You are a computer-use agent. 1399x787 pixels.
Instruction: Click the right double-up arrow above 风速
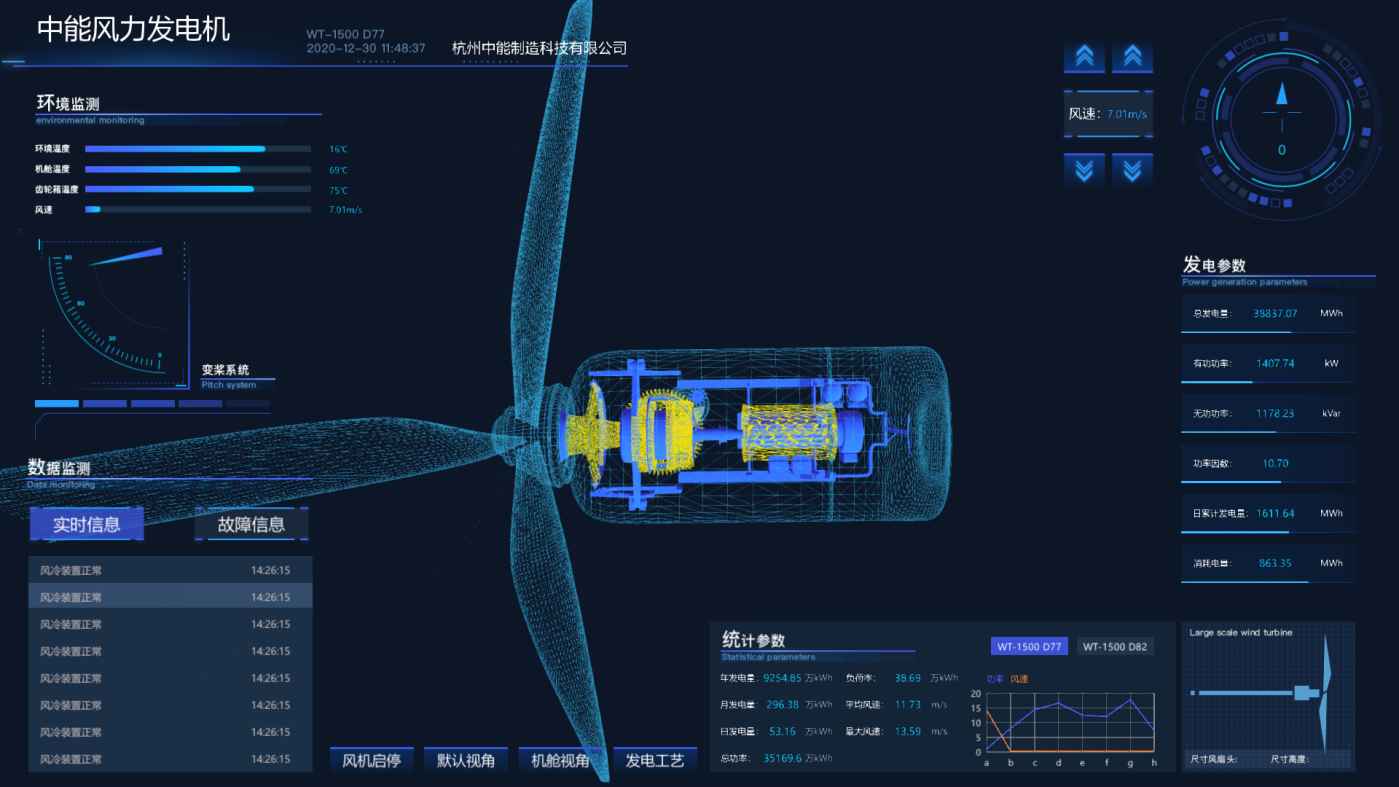[1132, 57]
